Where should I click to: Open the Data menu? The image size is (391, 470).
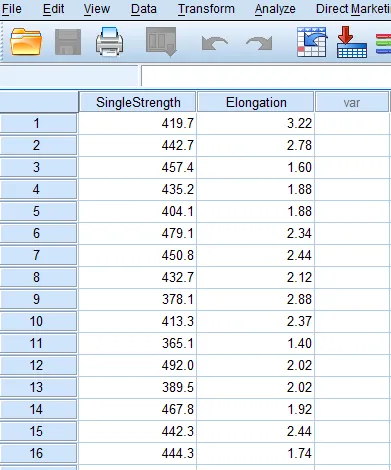(144, 9)
